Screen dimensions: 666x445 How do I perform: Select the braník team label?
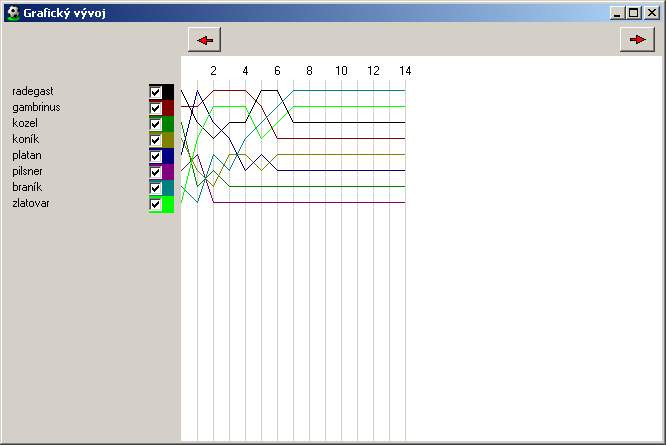coord(27,187)
